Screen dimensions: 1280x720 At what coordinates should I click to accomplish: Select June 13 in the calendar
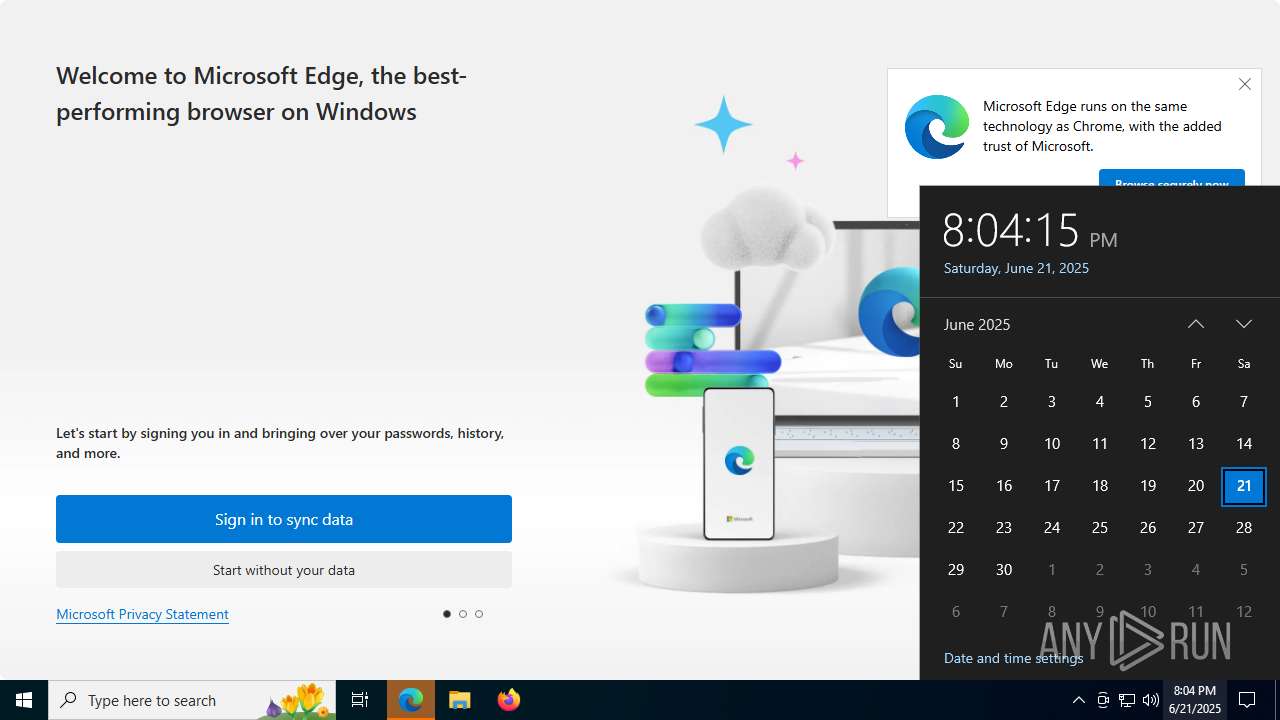(1196, 444)
